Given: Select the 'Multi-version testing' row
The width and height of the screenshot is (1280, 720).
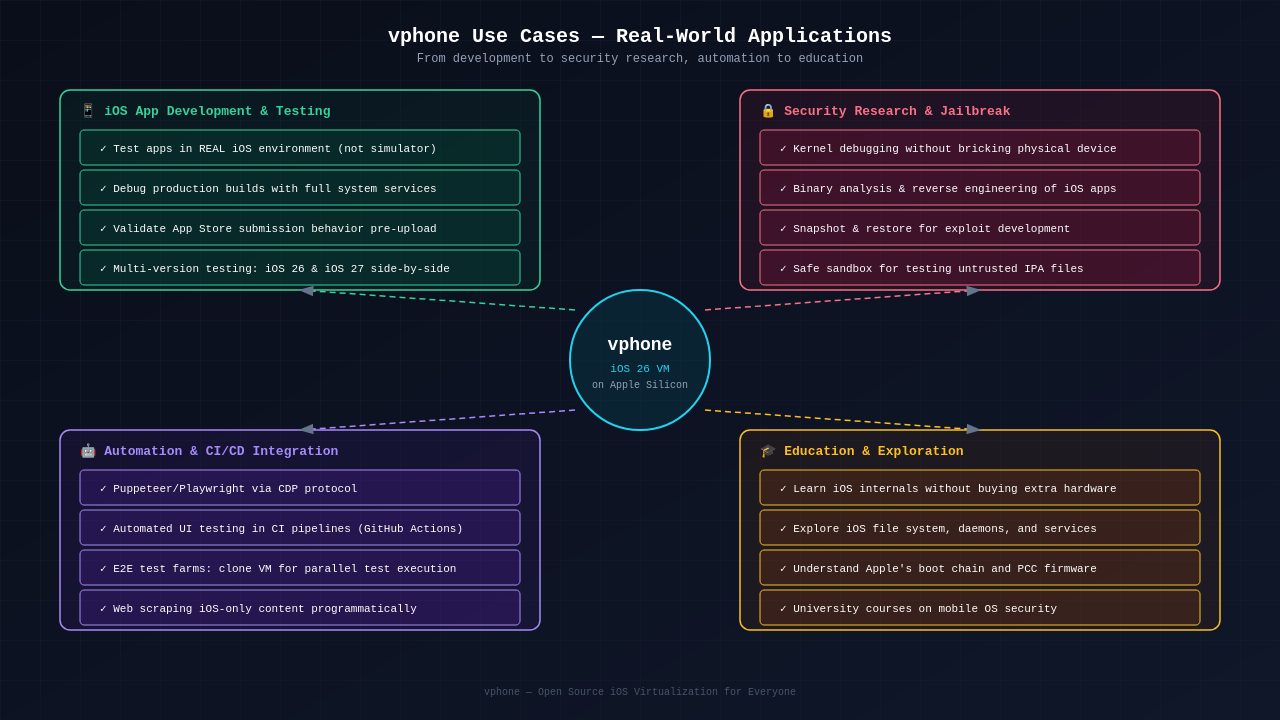Looking at the screenshot, I should (300, 268).
